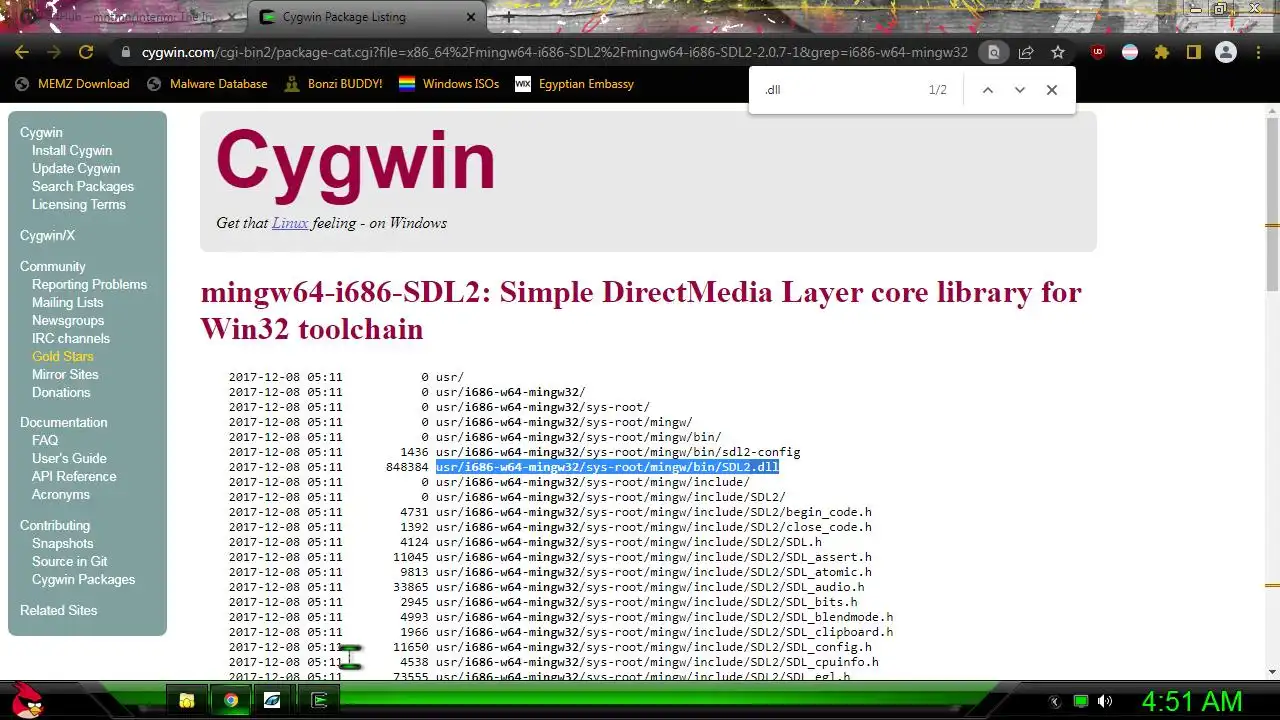Image resolution: width=1280 pixels, height=720 pixels.
Task: Click Chrome icon in taskbar
Action: tap(231, 700)
